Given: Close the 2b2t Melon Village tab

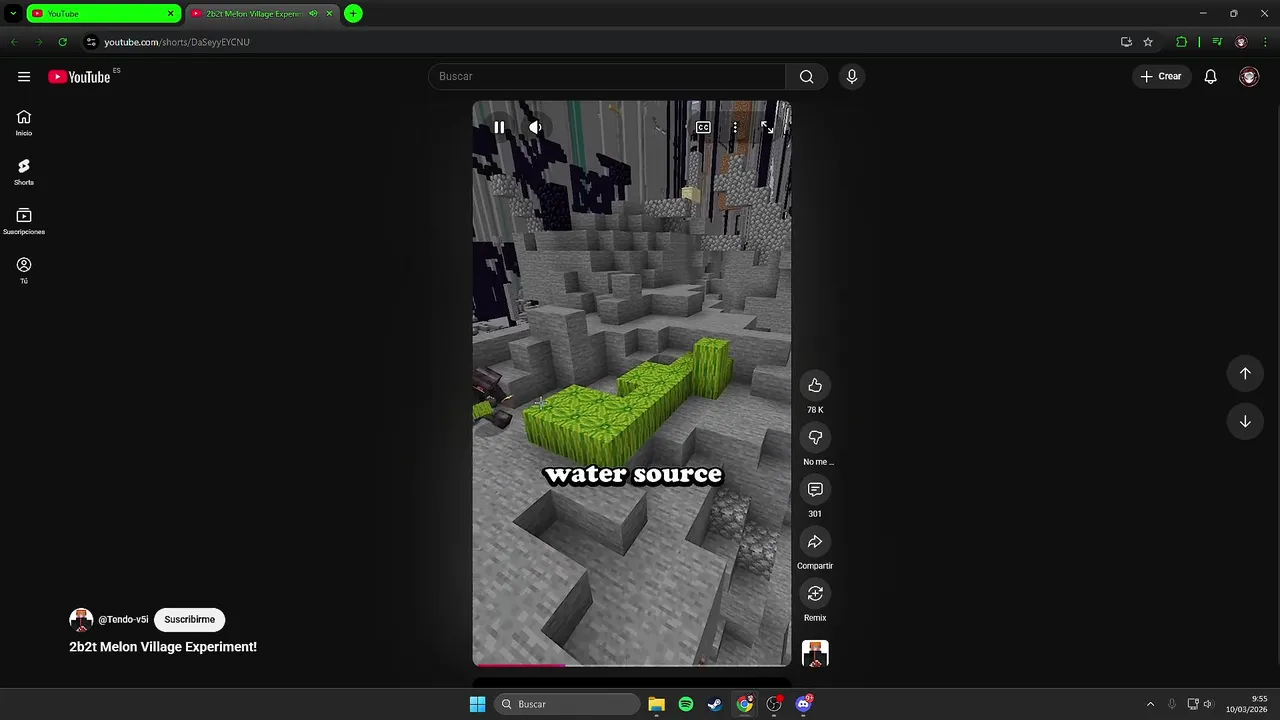Looking at the screenshot, I should pos(329,14).
